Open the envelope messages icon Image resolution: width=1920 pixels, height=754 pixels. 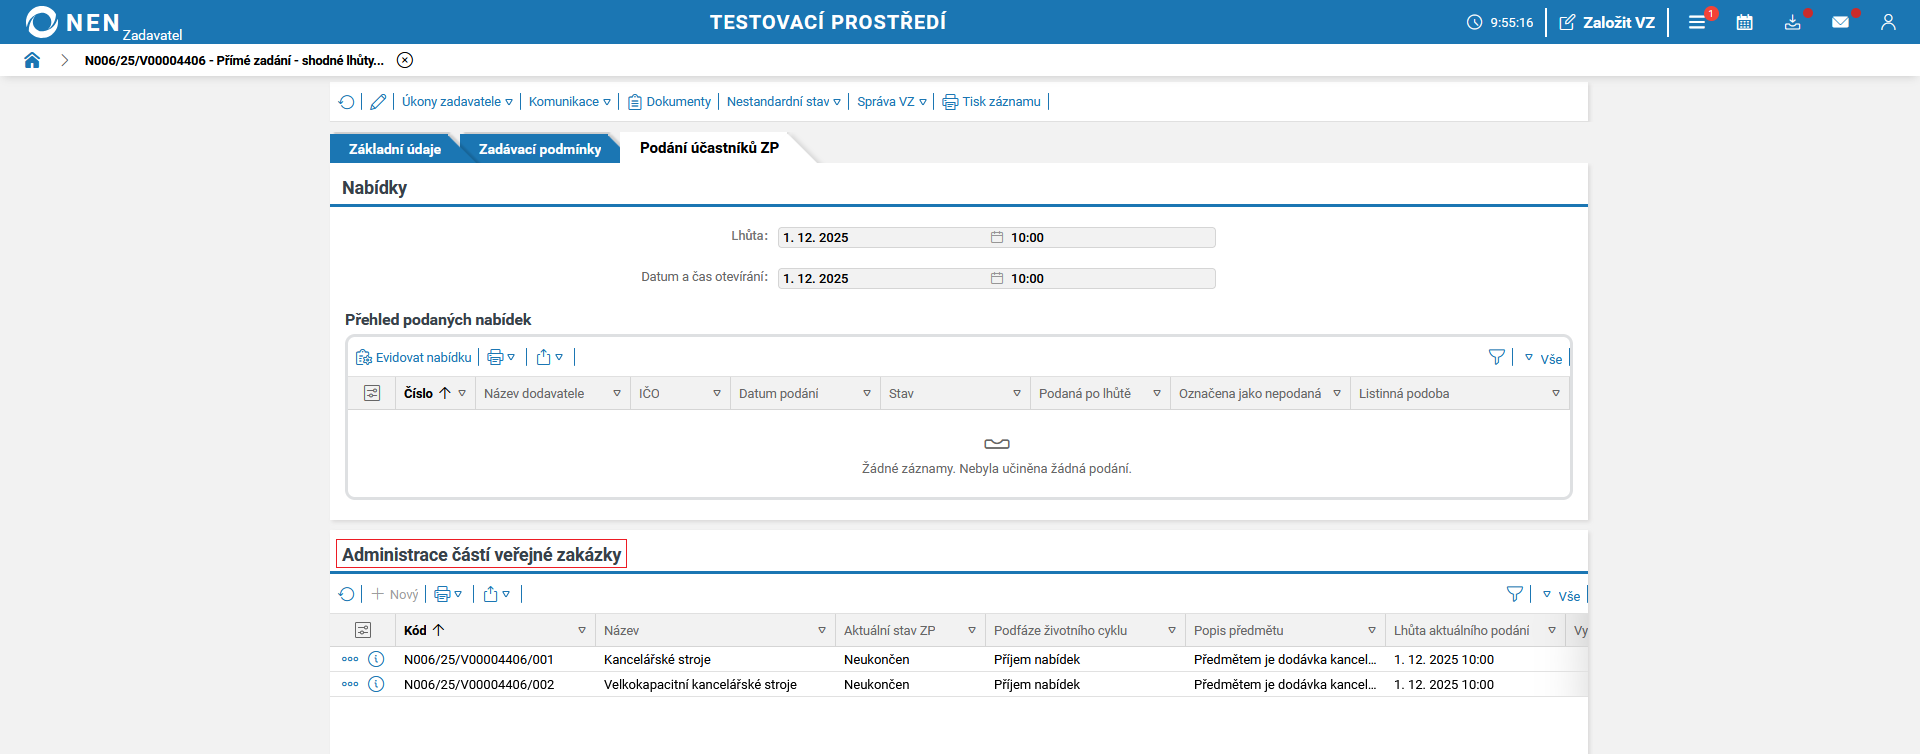[1840, 22]
